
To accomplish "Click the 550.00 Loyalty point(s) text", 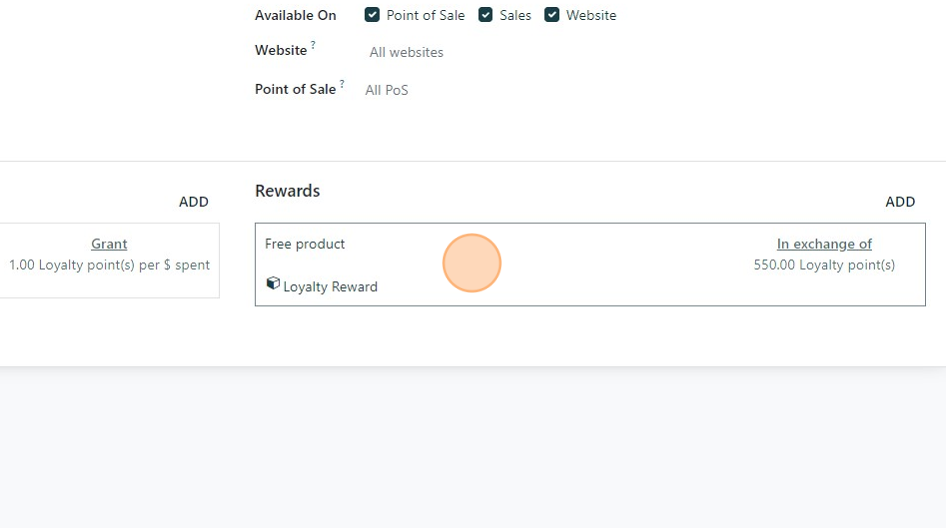I will 824,265.
